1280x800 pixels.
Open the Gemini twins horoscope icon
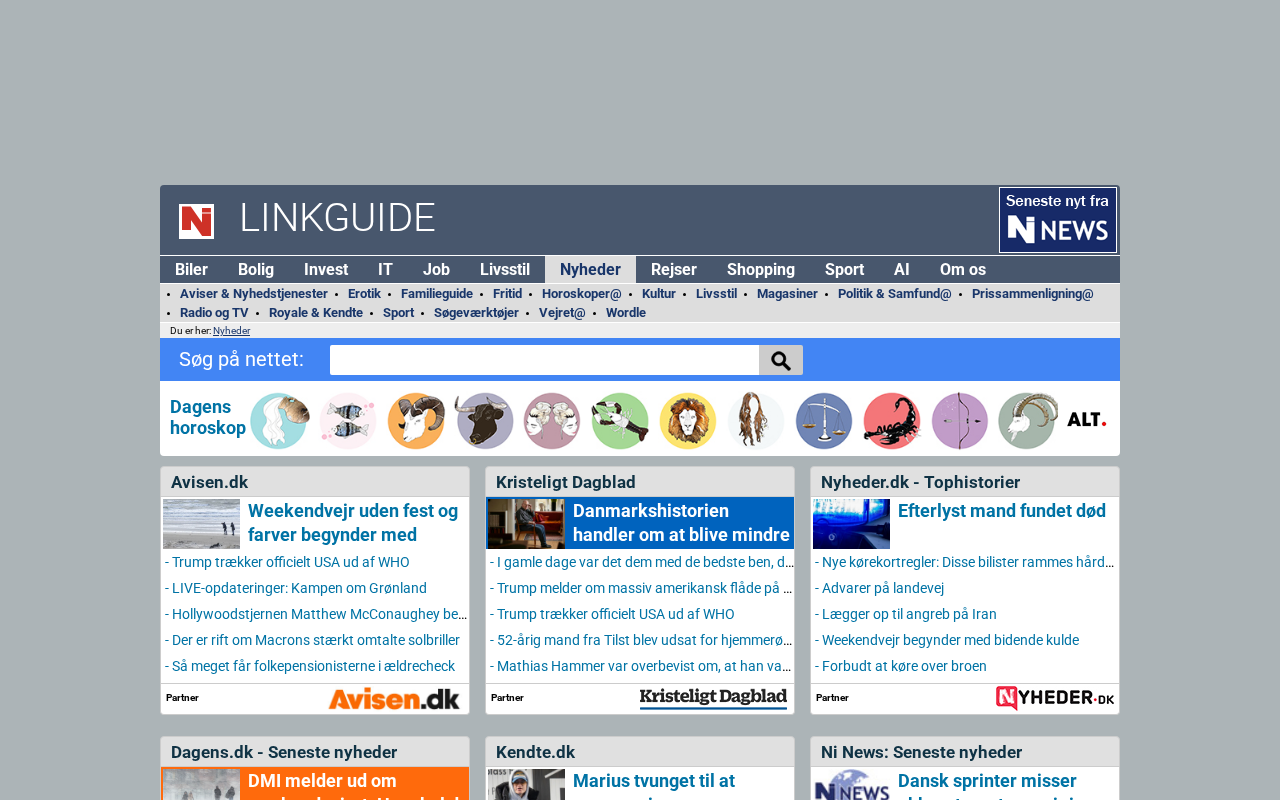(552, 421)
